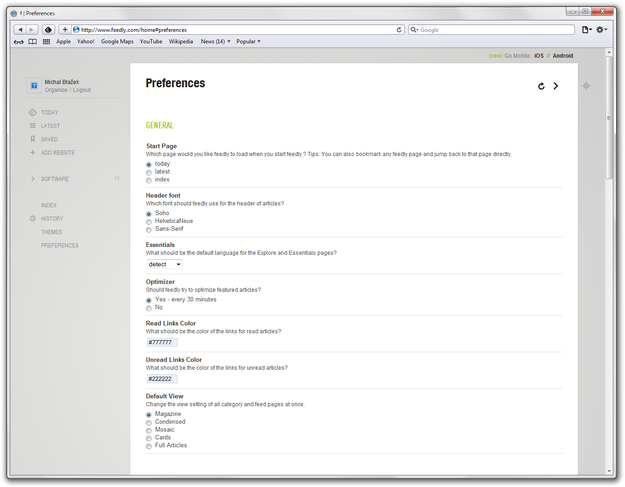Screen dimensions: 625x487
Task: Select the HelveticaNeue header font radio
Action: pyautogui.click(x=149, y=222)
